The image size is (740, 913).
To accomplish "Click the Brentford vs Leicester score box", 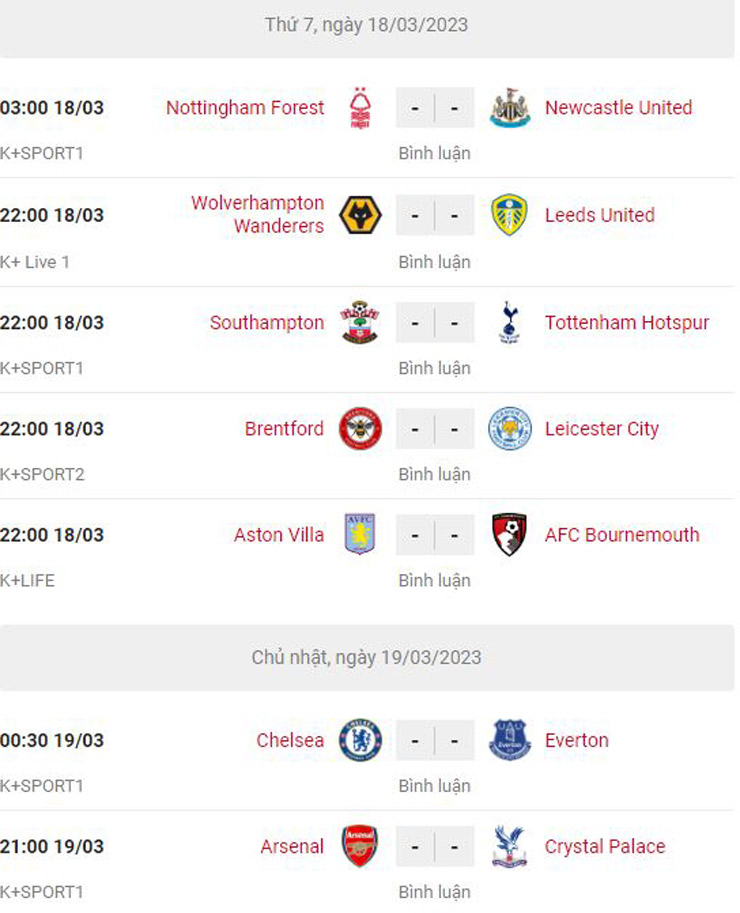I will point(435,429).
